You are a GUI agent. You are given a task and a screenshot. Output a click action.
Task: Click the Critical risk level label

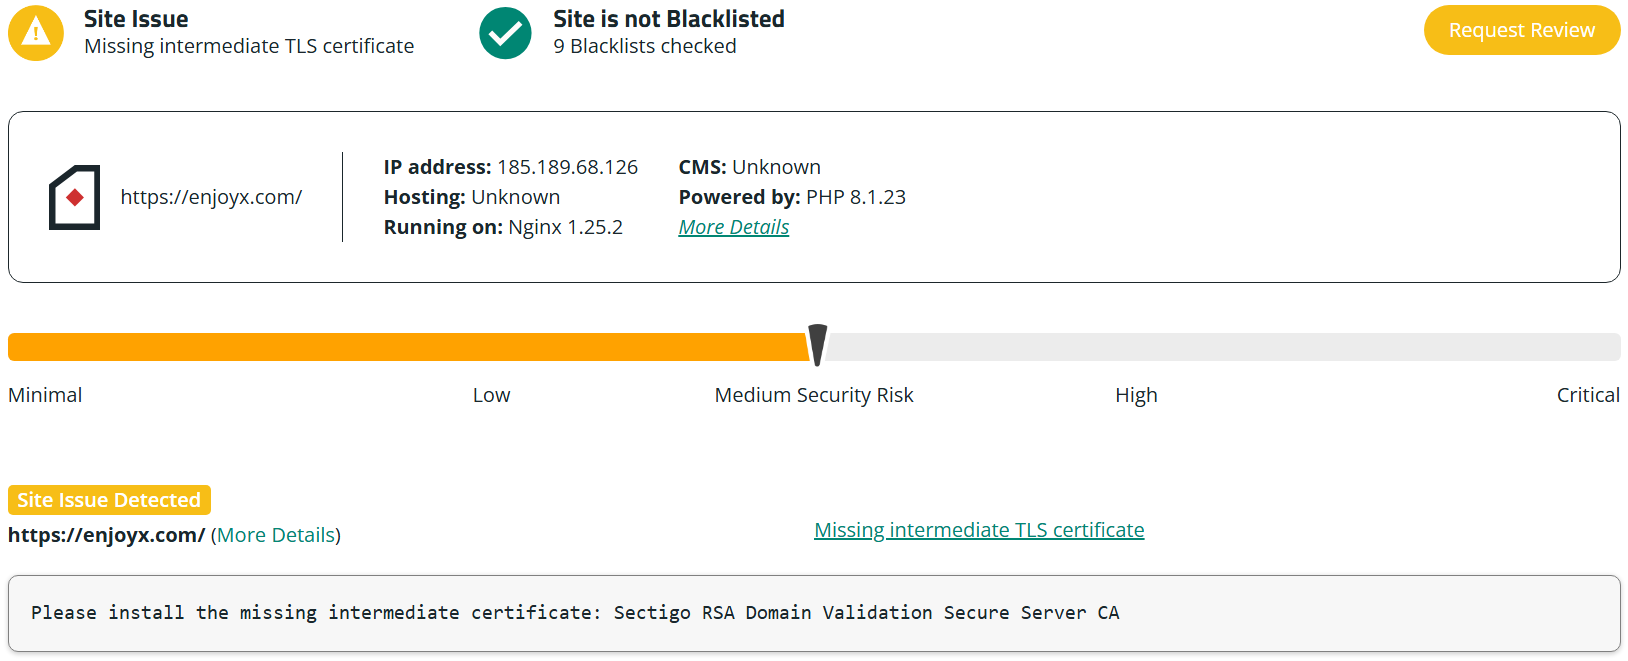click(x=1587, y=395)
